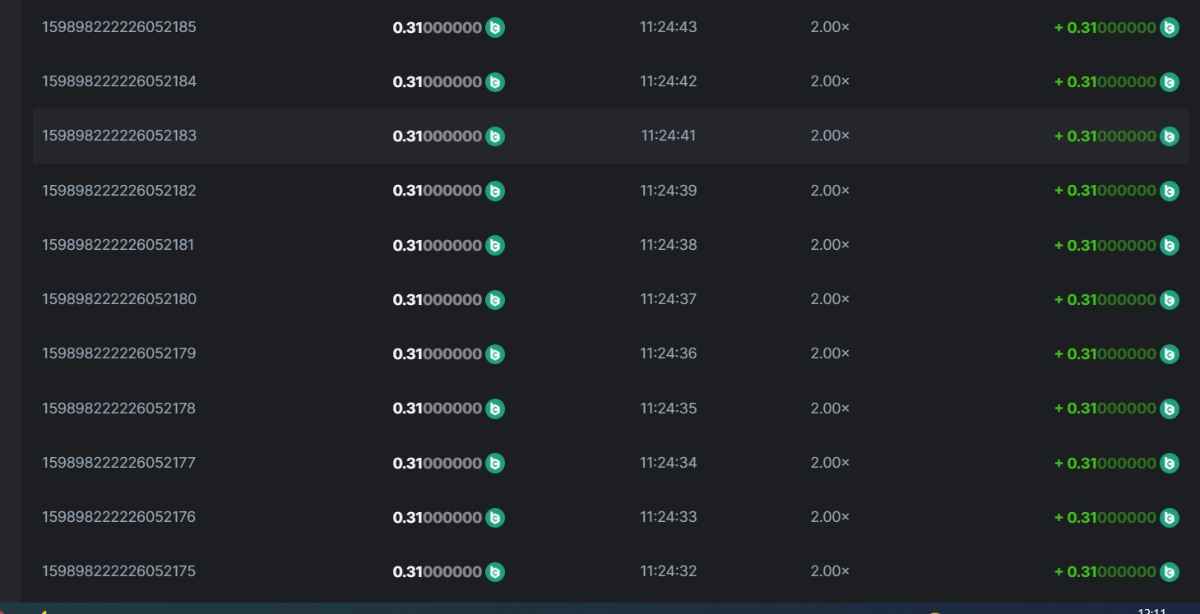Click the bet amount coin icon in the 11:24:36 row
The height and width of the screenshot is (614, 1200).
pyautogui.click(x=495, y=354)
